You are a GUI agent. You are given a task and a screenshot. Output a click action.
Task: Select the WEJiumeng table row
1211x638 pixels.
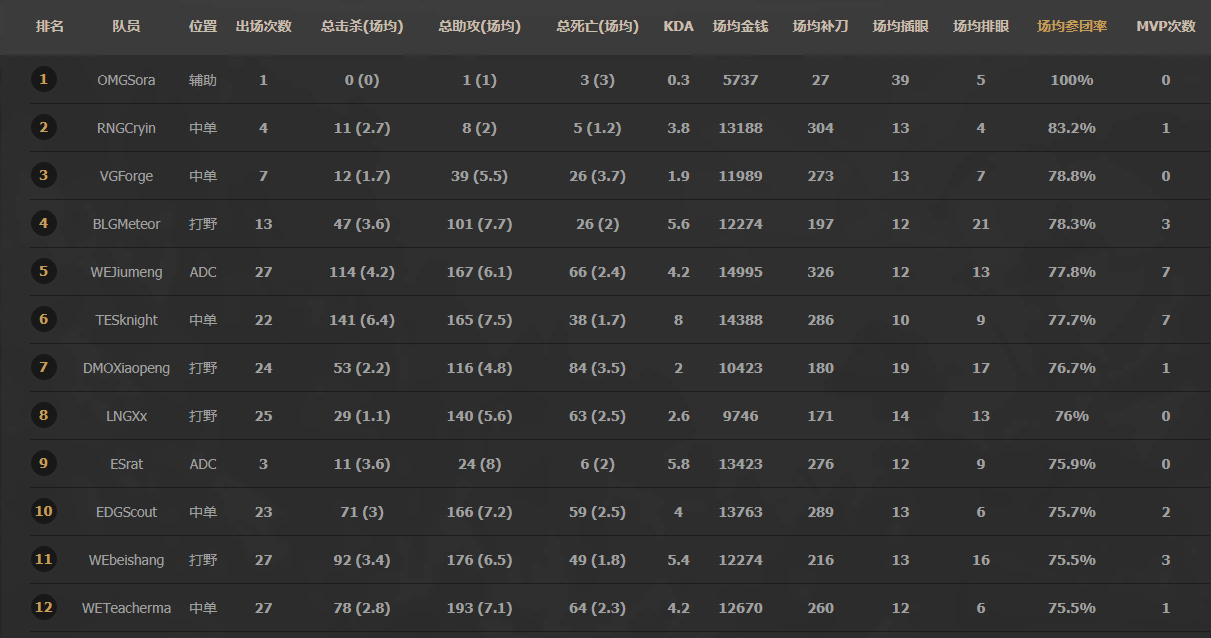[x=616, y=272]
